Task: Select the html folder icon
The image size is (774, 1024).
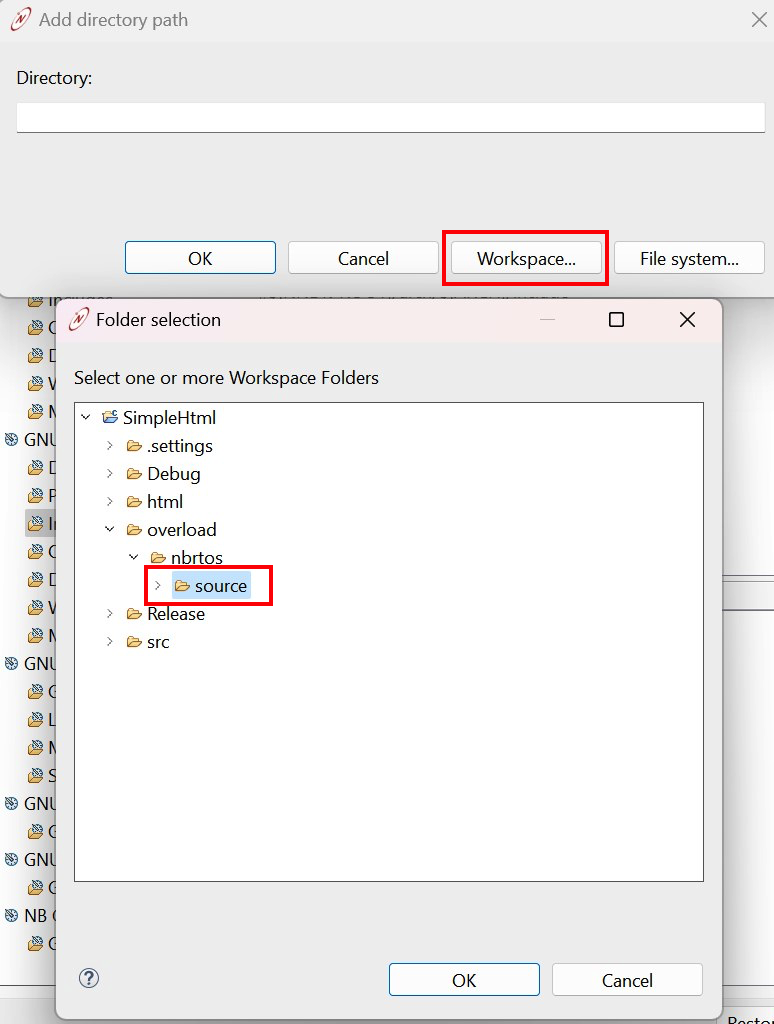Action: 134,501
